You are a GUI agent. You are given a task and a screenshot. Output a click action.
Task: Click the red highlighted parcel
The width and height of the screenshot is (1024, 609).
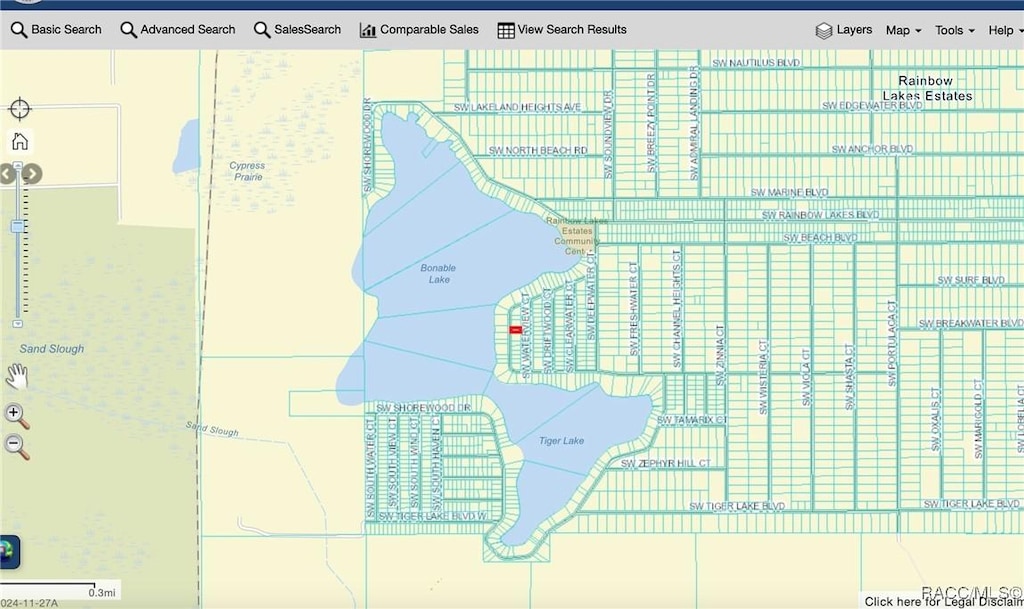click(x=515, y=330)
